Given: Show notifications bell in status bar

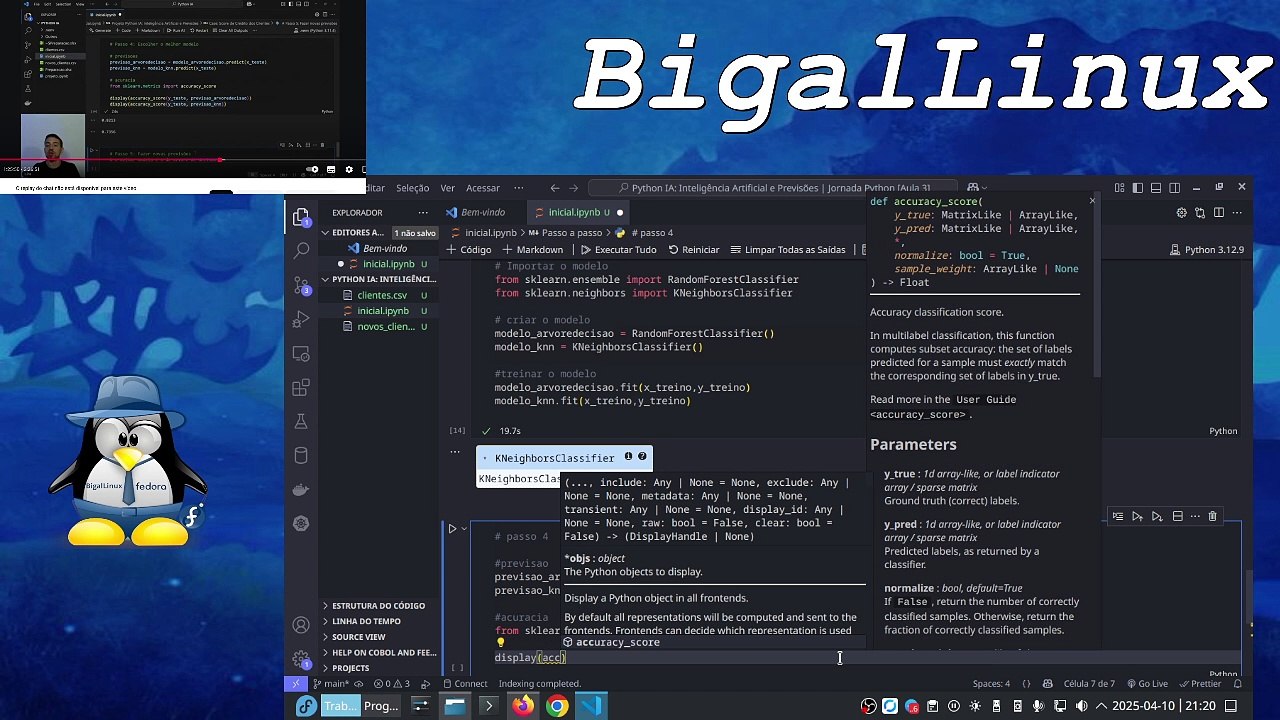Looking at the screenshot, I should pos(1238,684).
